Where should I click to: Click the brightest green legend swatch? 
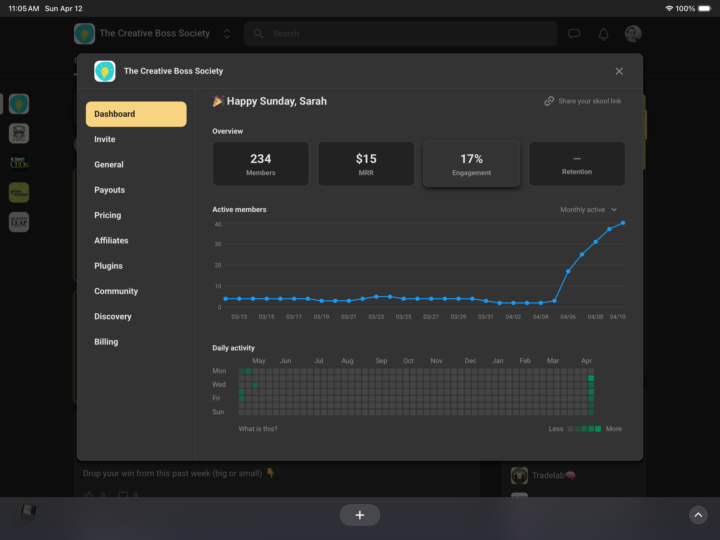click(x=598, y=429)
